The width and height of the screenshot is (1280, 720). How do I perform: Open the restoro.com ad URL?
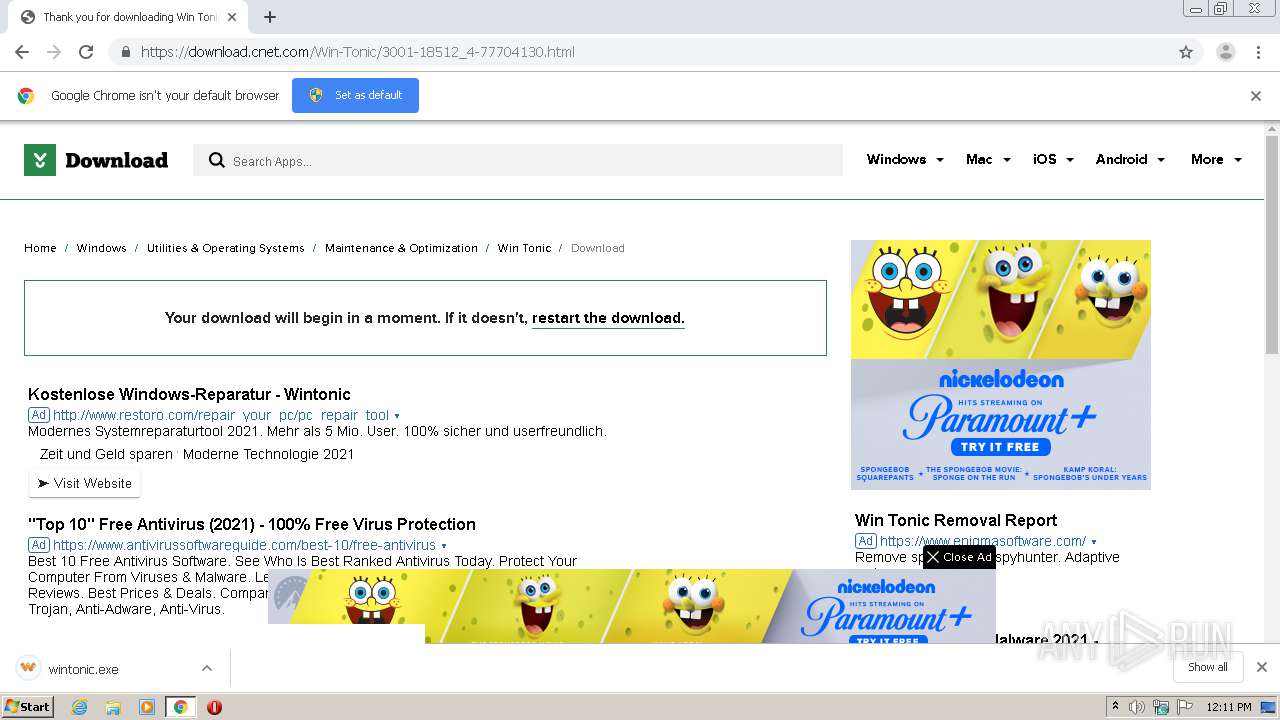221,416
